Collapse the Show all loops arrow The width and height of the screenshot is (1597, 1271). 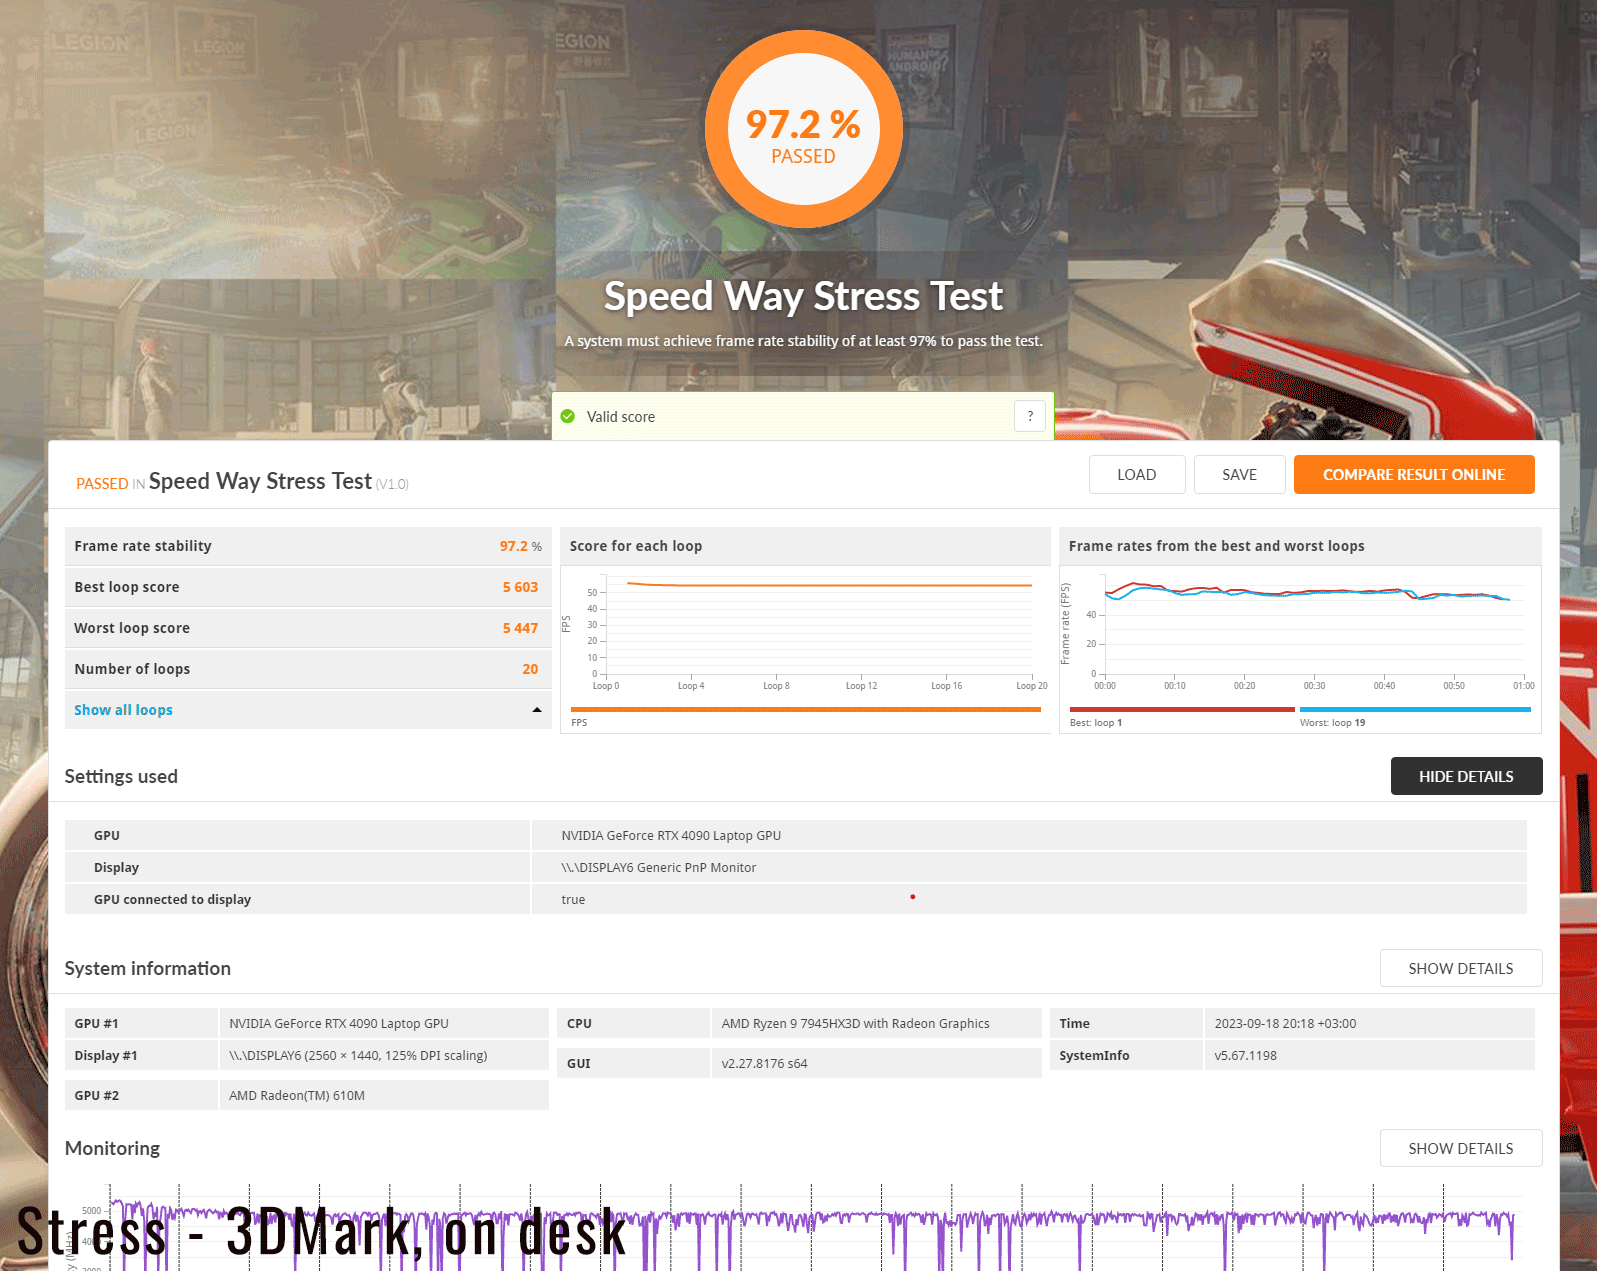click(x=537, y=710)
